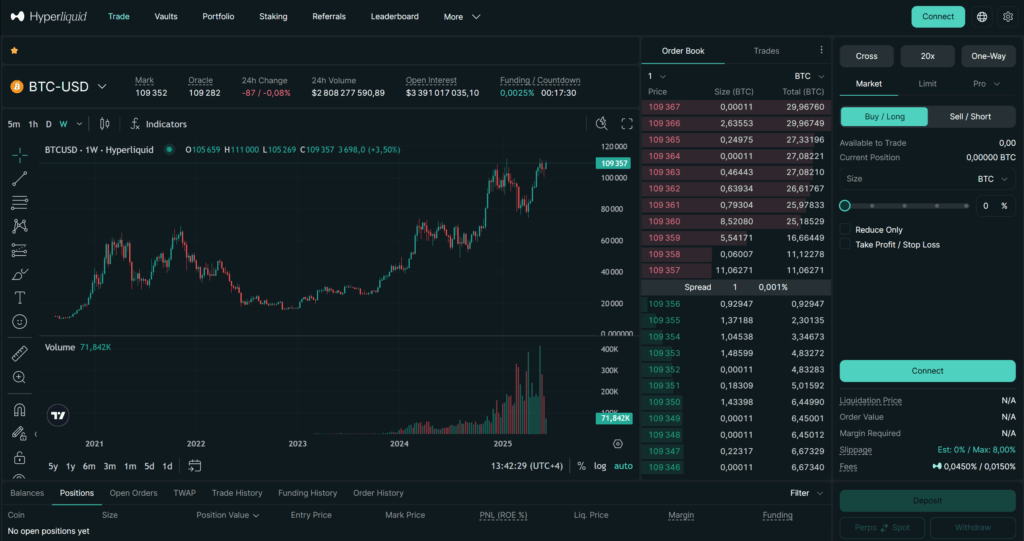Select the XABCD pattern tool

[x=20, y=226]
